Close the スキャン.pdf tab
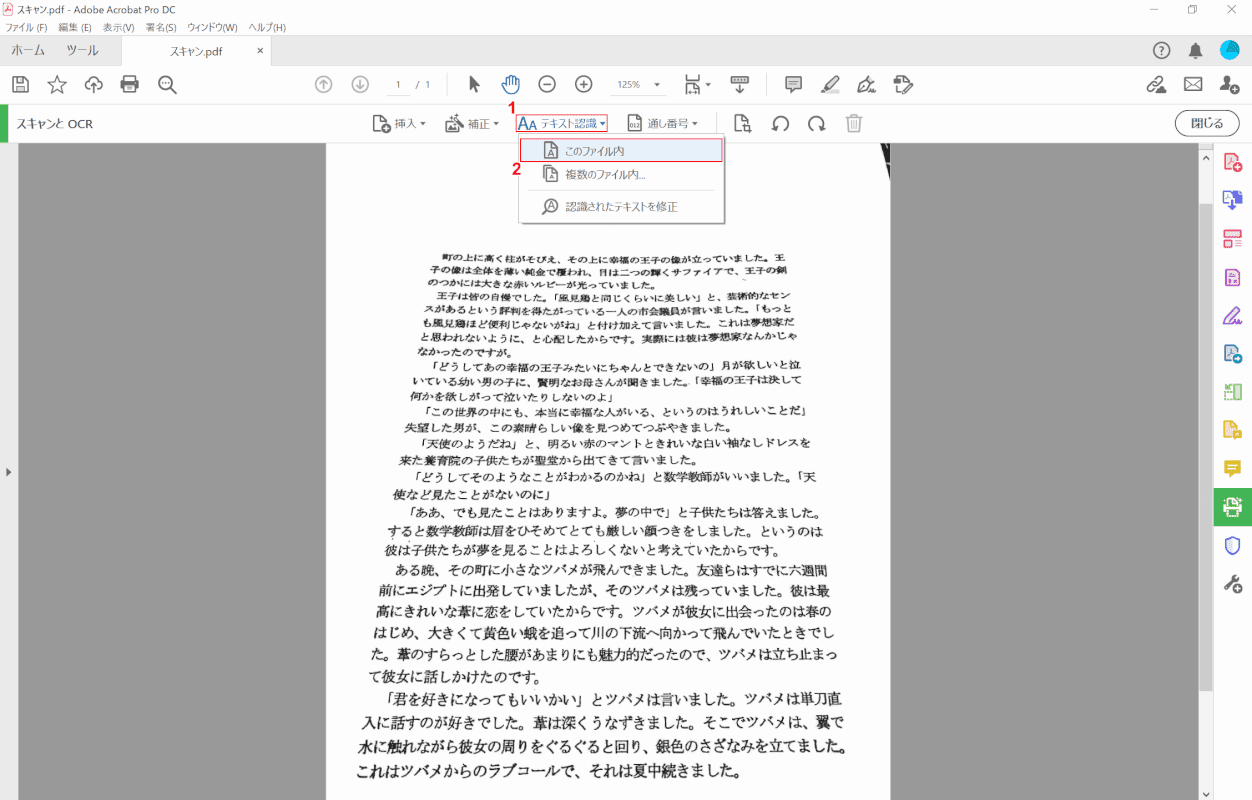1252x800 pixels. tap(260, 51)
